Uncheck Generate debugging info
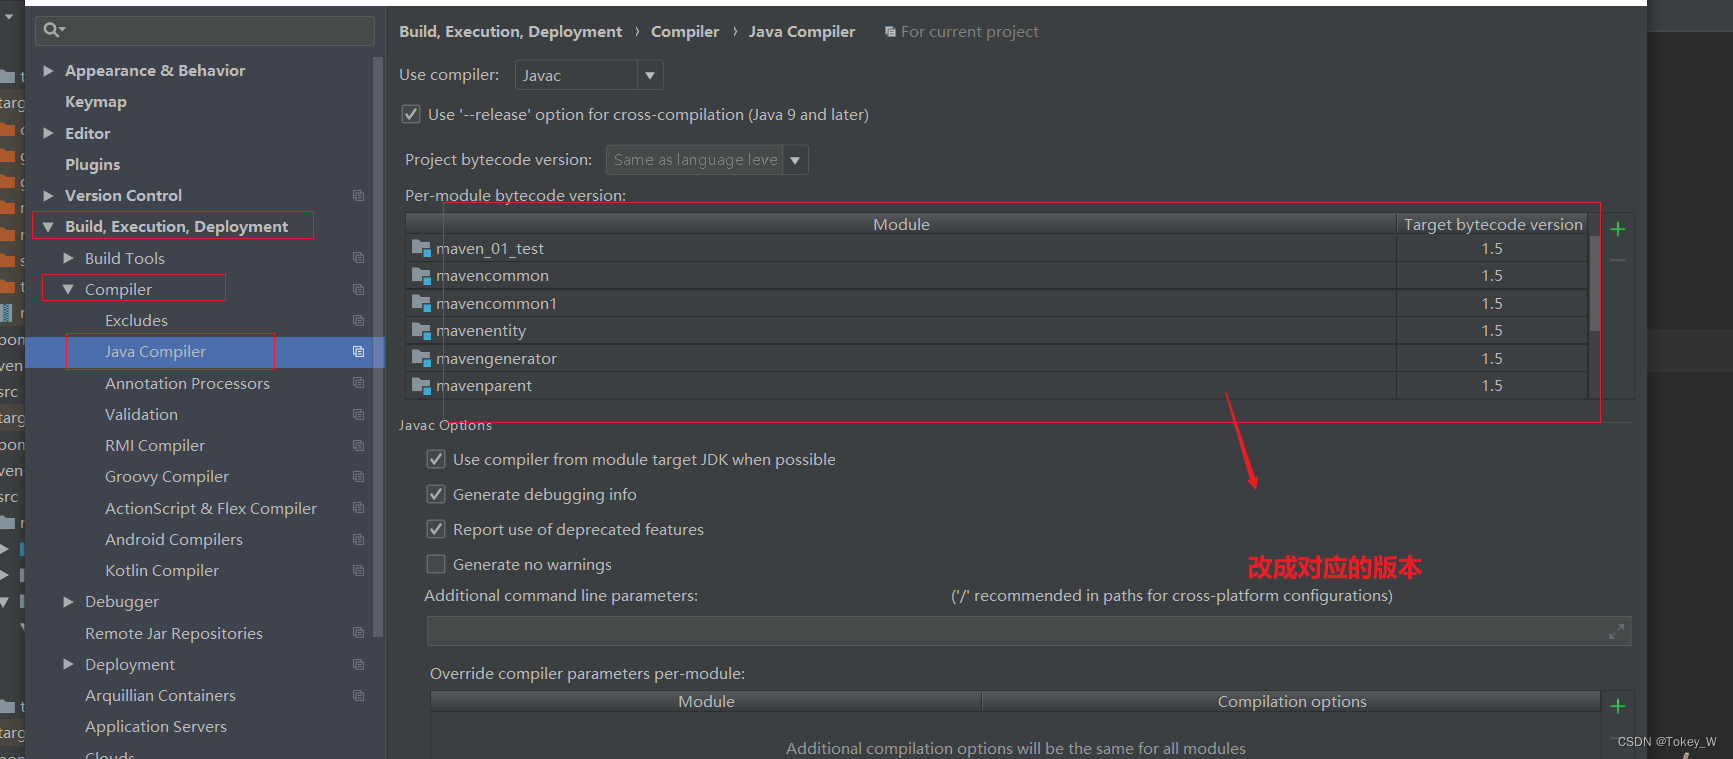1733x759 pixels. pyautogui.click(x=436, y=494)
